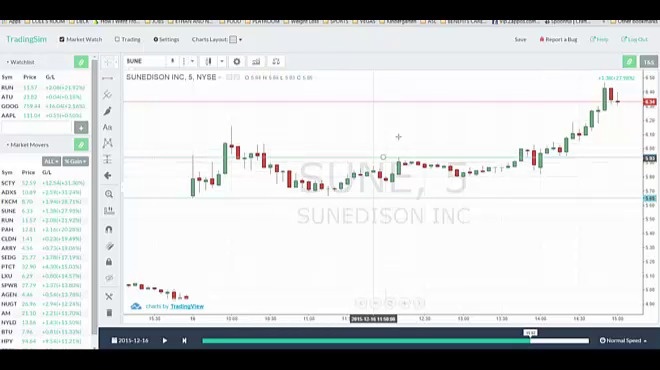Toggle stay in drawing mode pencil

[x=109, y=246]
